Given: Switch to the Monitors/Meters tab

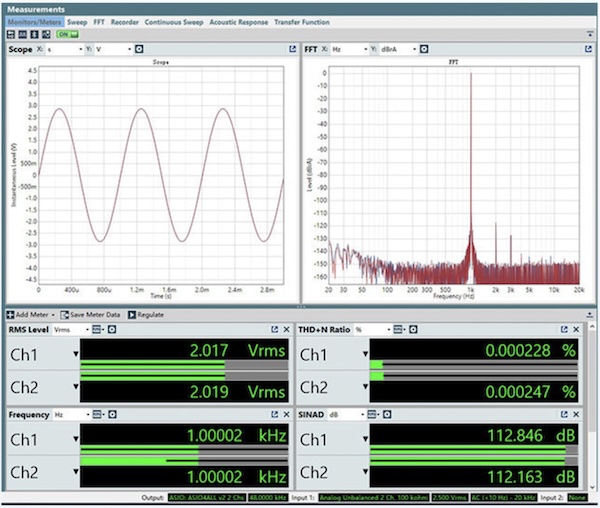Looking at the screenshot, I should coord(34,22).
